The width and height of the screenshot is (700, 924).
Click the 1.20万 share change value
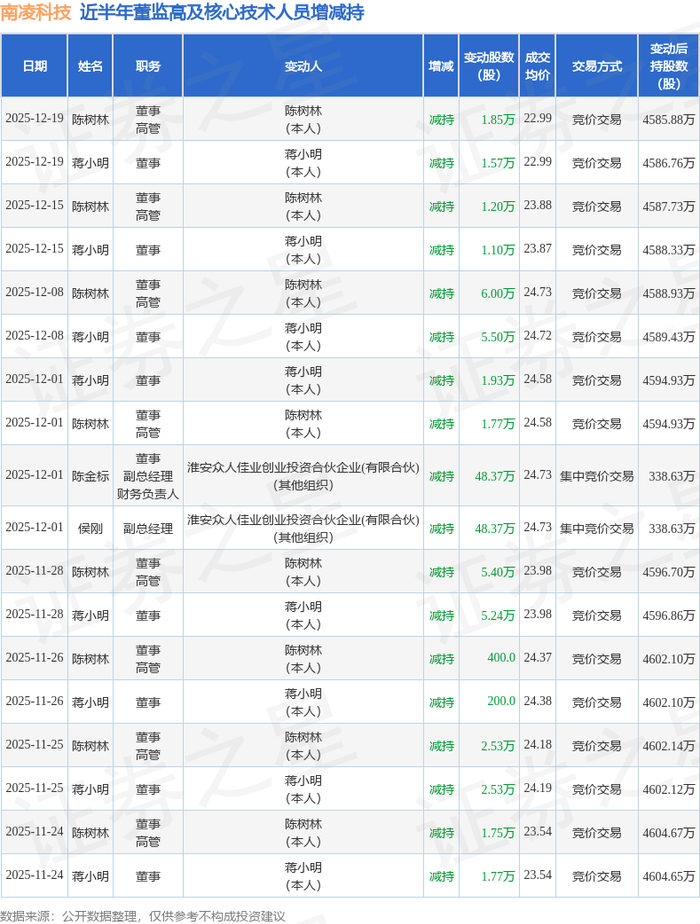498,207
